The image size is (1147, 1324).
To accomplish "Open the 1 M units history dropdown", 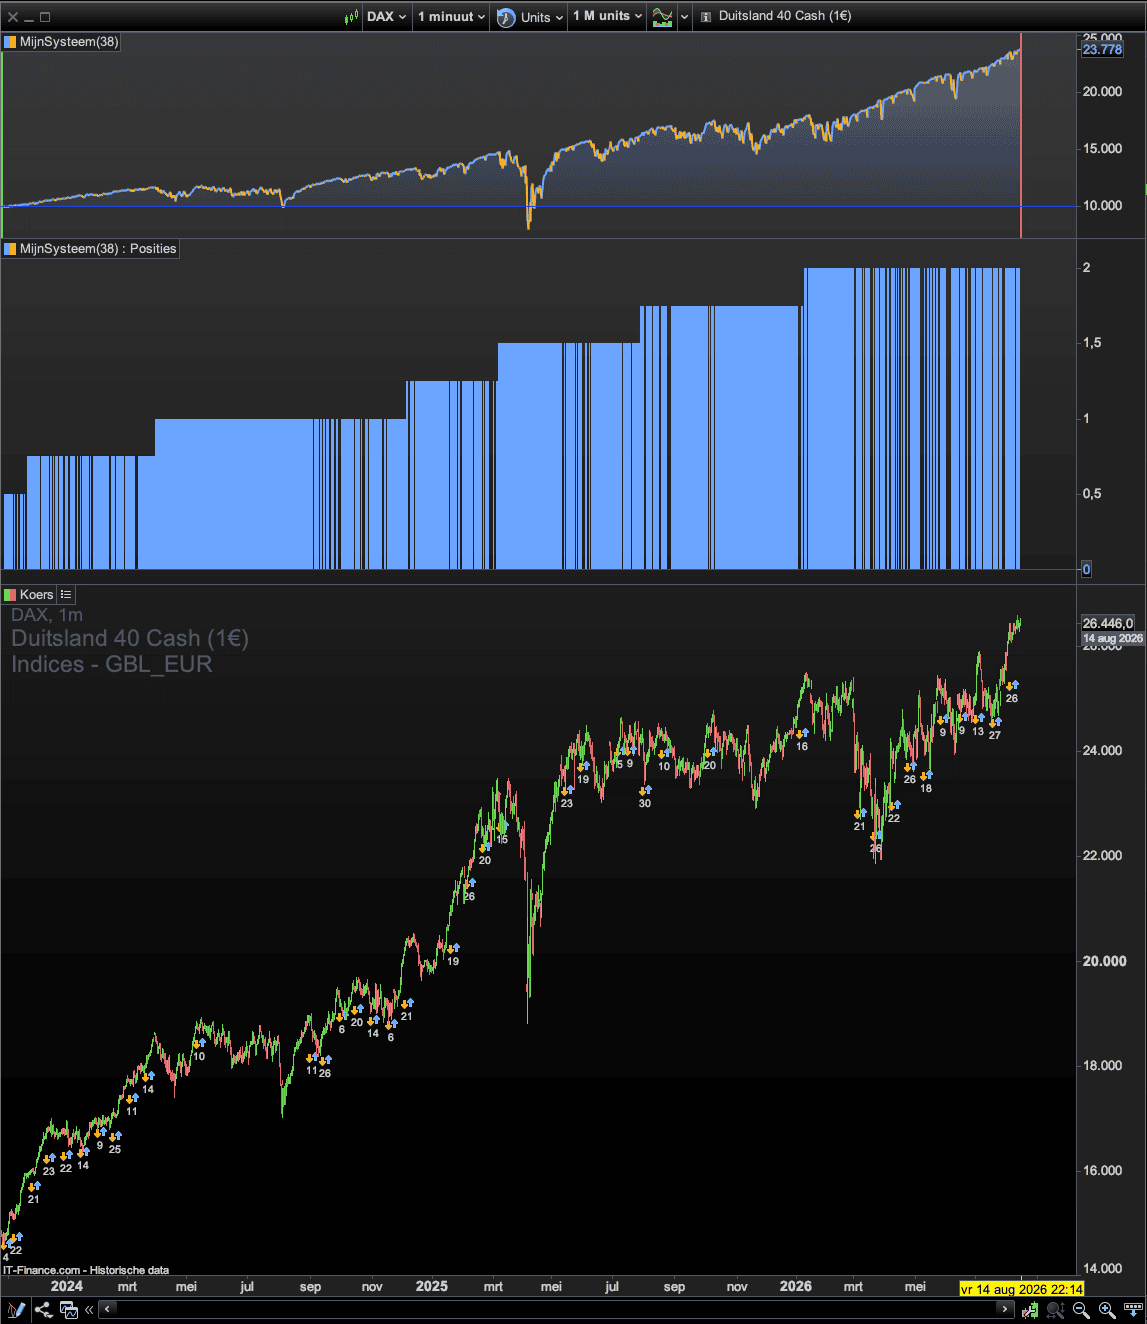I will pos(608,16).
